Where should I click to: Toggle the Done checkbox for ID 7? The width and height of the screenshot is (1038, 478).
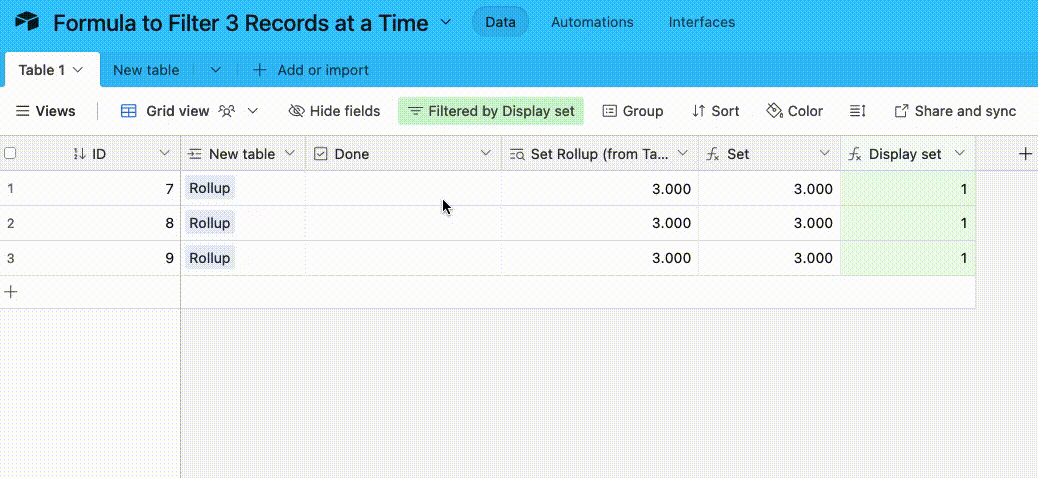coord(403,188)
